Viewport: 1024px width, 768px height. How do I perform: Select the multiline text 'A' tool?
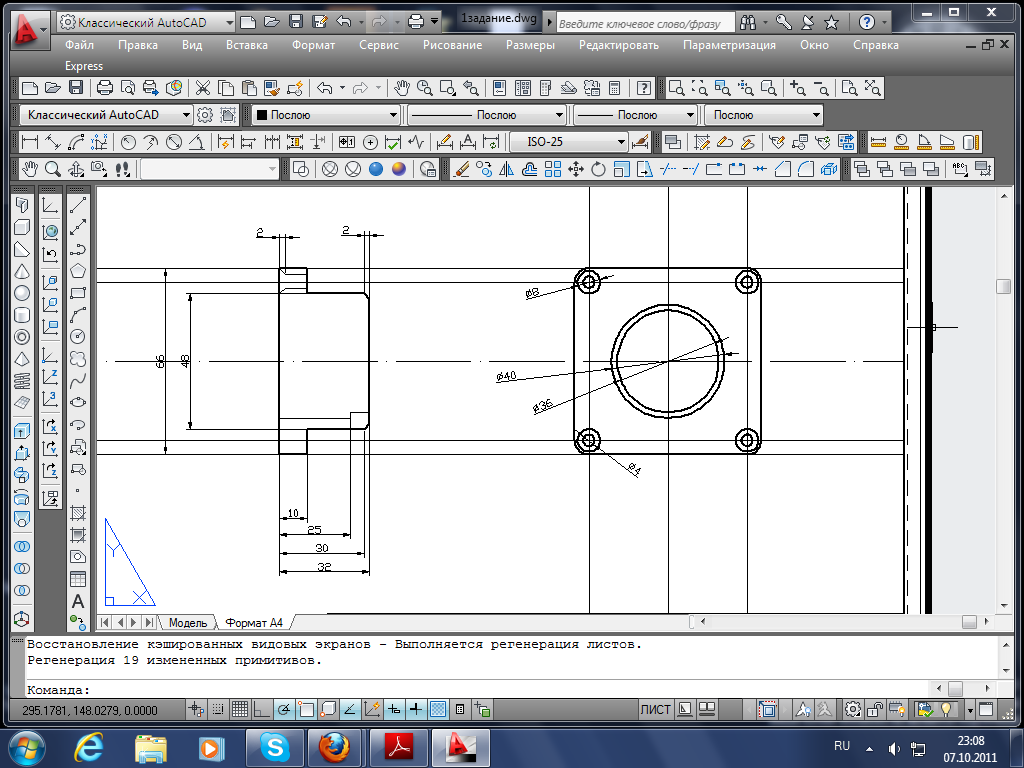pyautogui.click(x=78, y=602)
